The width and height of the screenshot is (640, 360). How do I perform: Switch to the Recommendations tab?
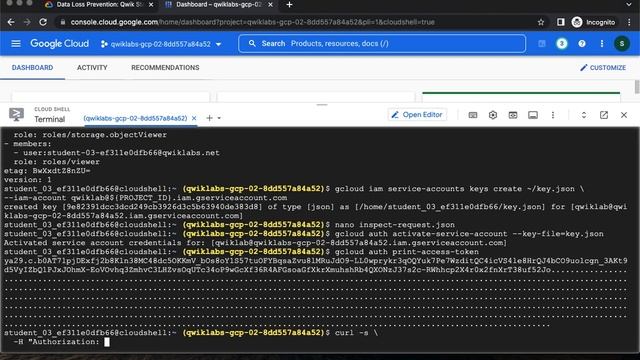coord(165,68)
